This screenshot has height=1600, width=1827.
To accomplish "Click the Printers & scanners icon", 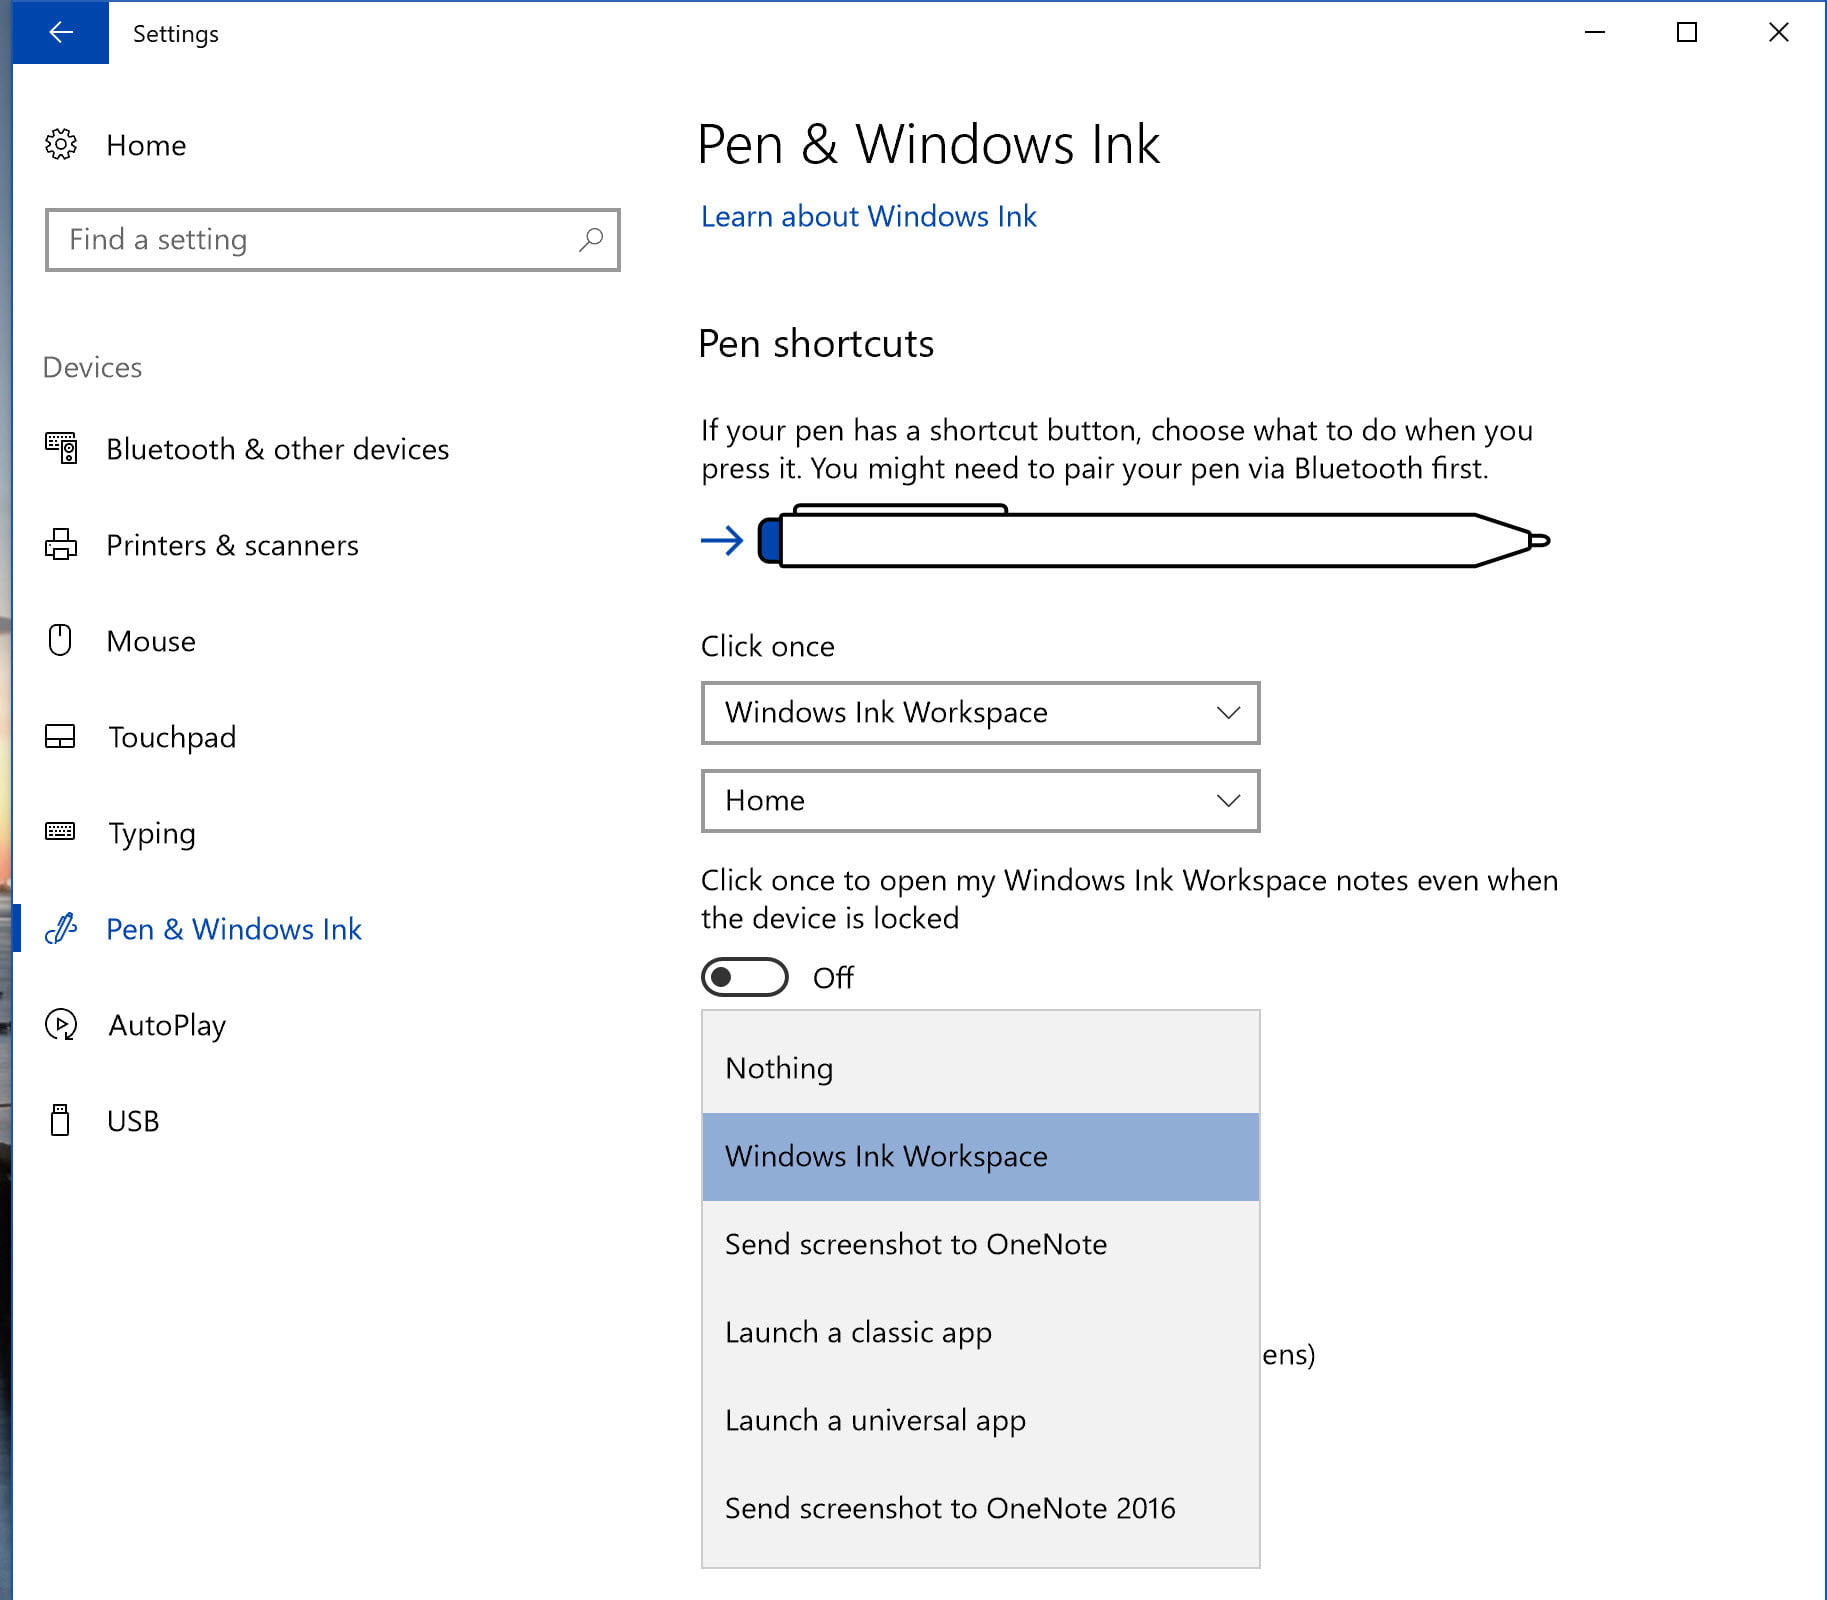I will click(62, 545).
